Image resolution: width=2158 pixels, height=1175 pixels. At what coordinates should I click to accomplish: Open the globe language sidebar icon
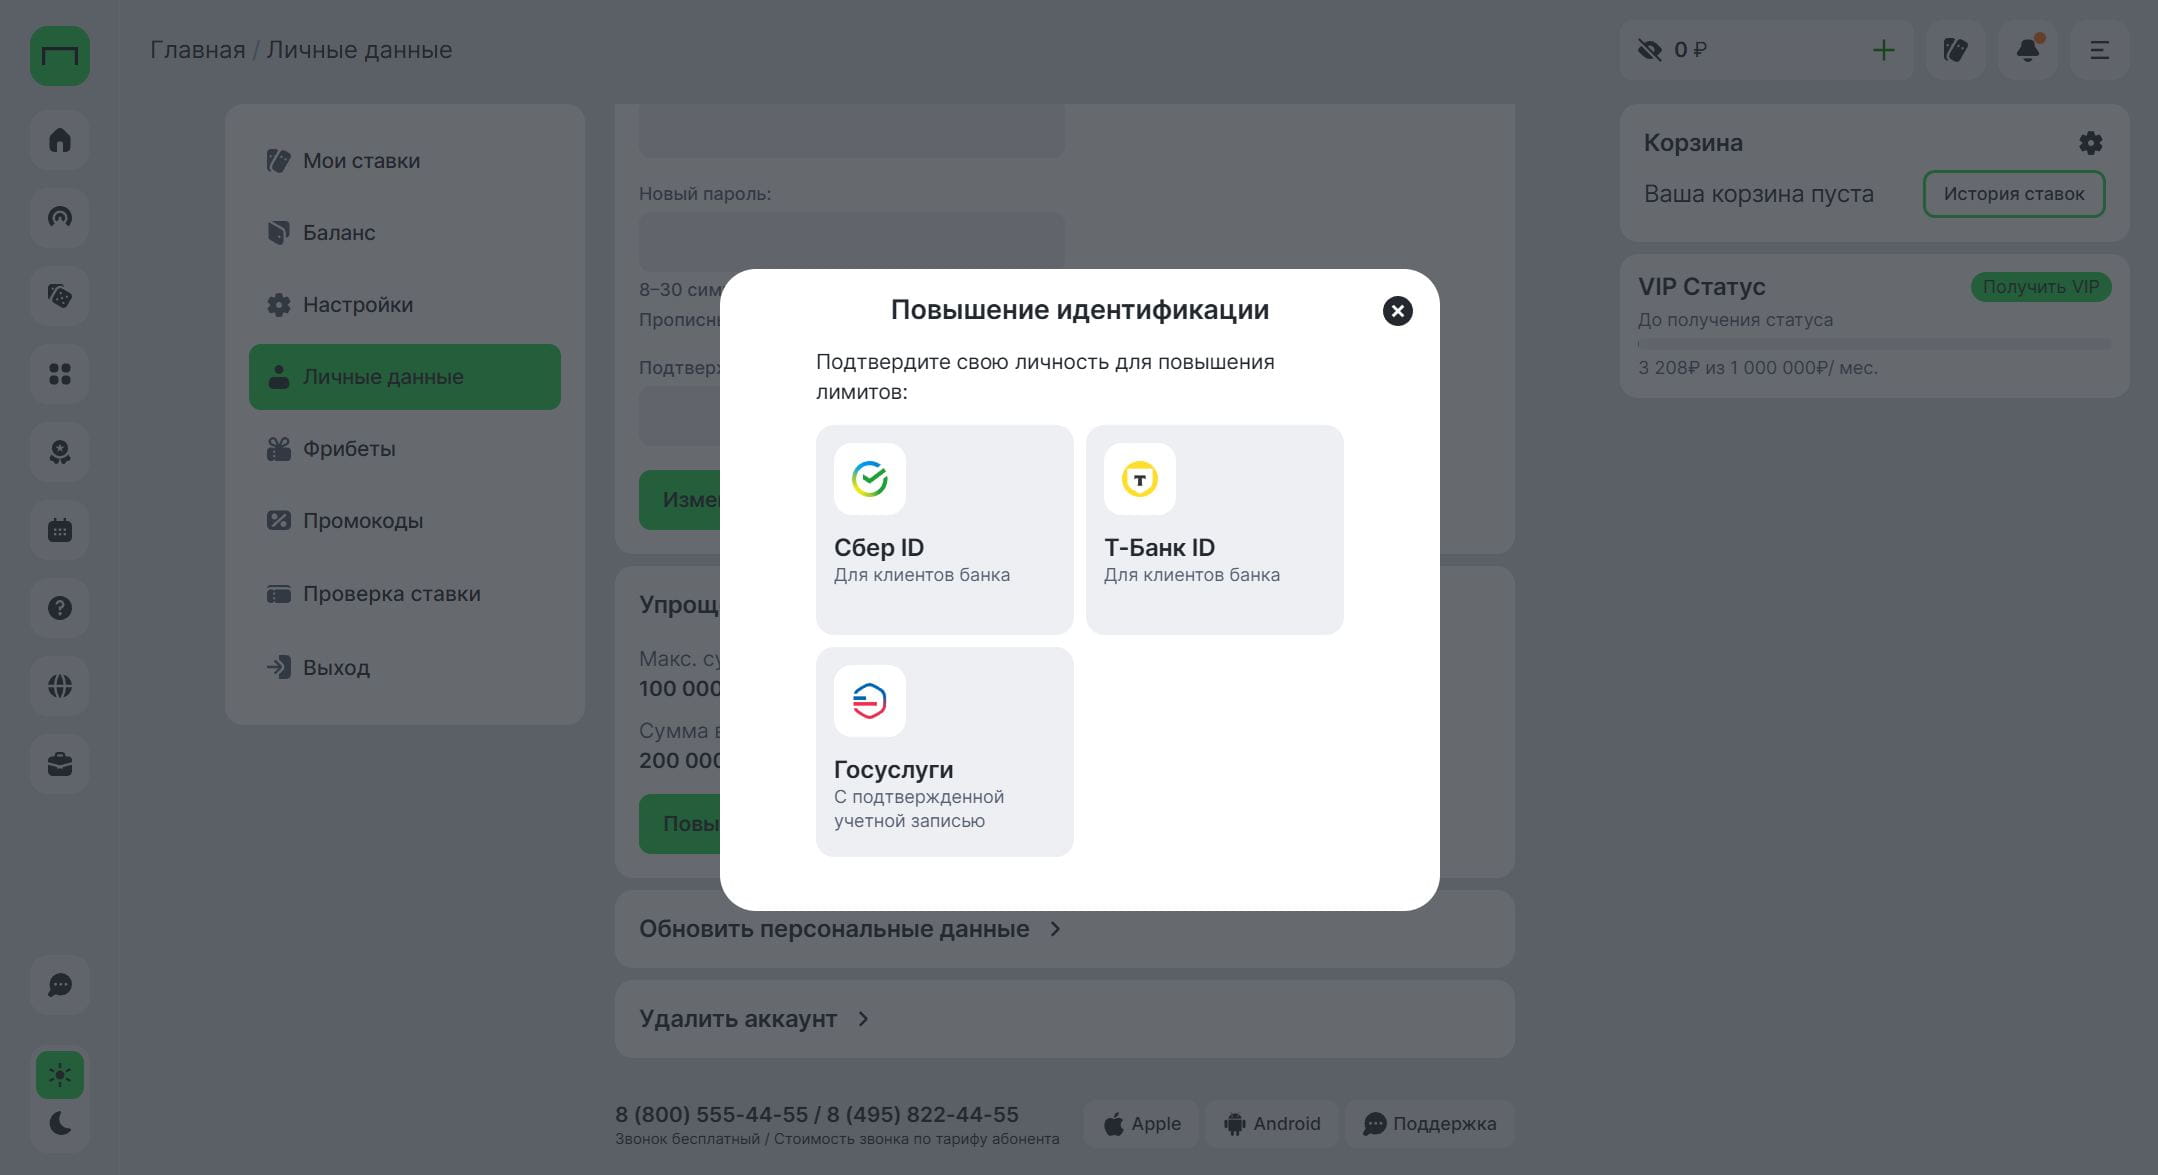pyautogui.click(x=60, y=686)
